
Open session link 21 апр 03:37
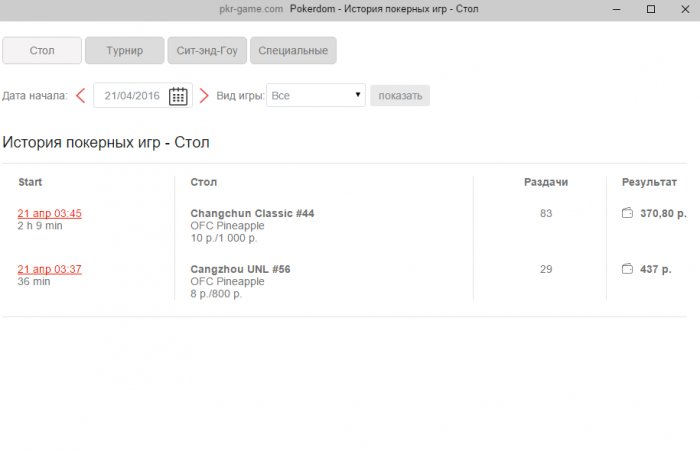click(x=50, y=269)
